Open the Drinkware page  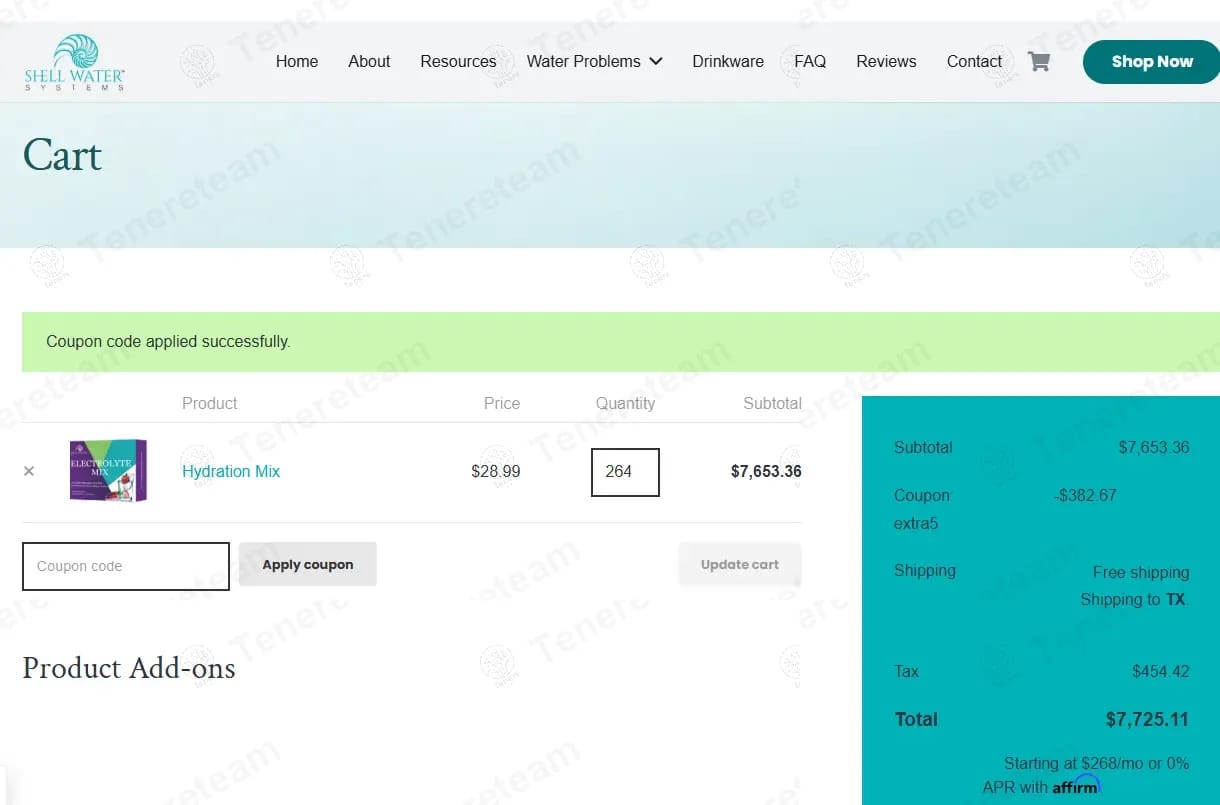pyautogui.click(x=728, y=61)
